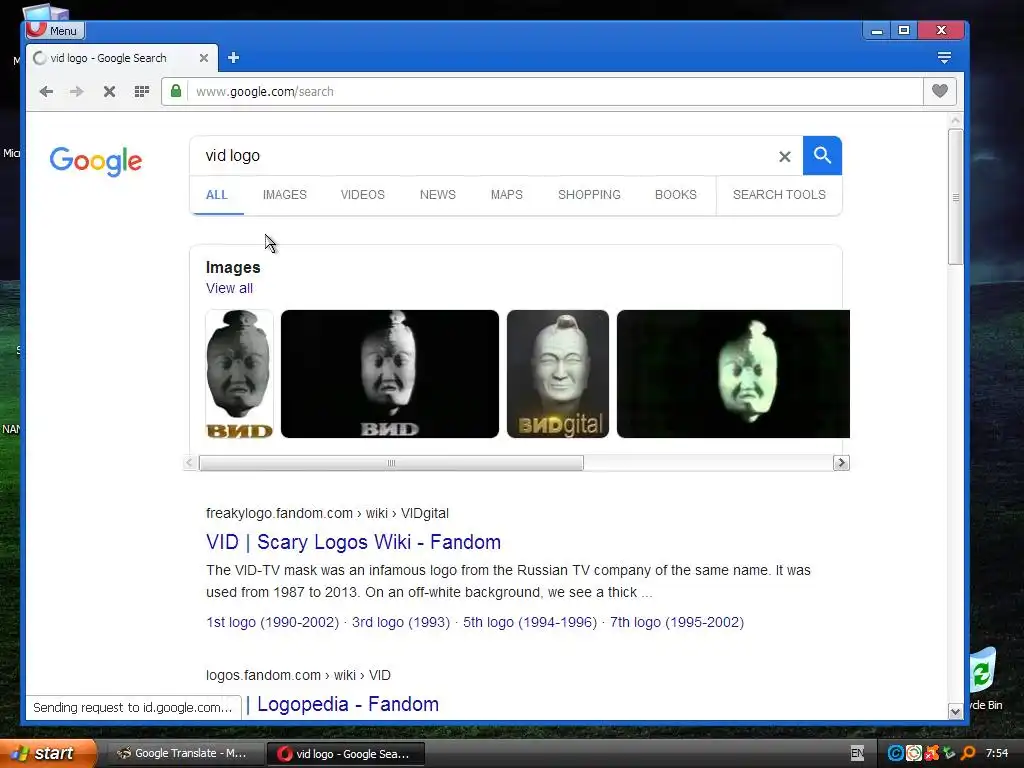
Task: Open the Speed Dial grid icon
Action: 142,91
